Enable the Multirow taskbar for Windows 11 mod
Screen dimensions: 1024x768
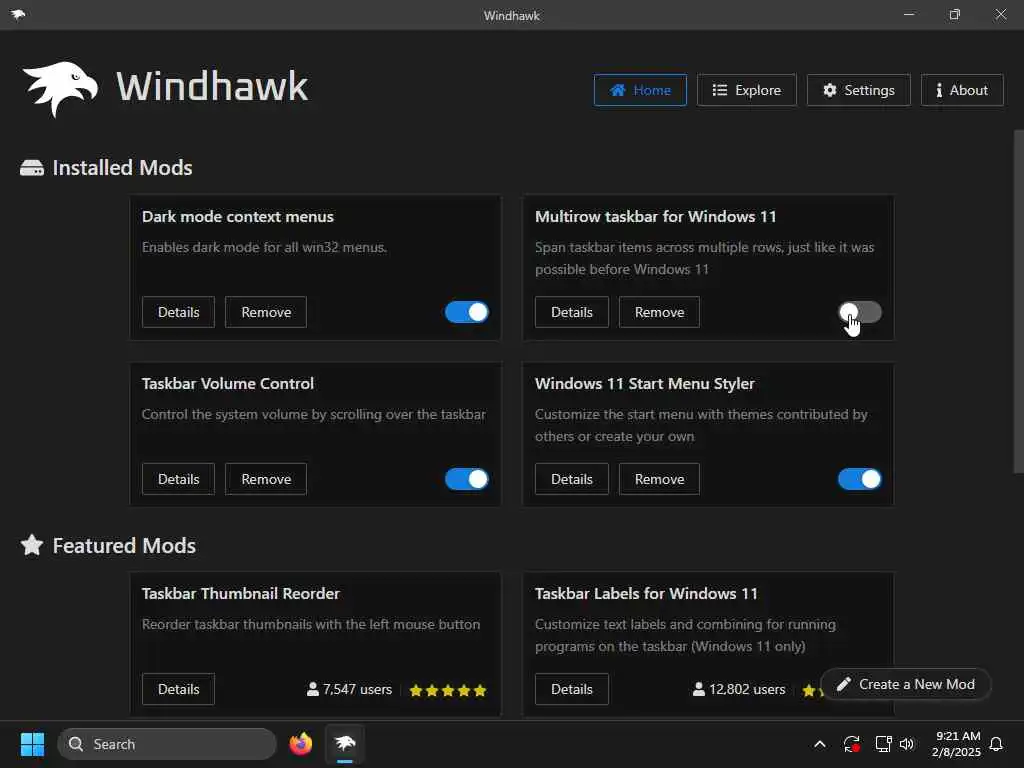tap(859, 312)
